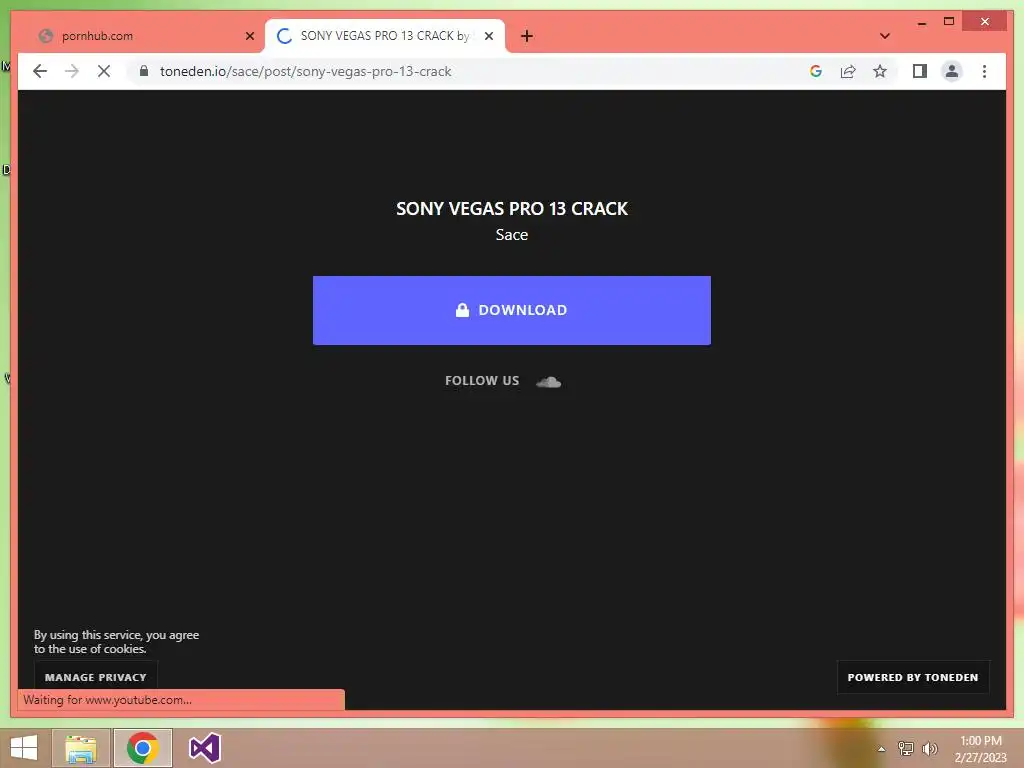
Task: Maximize the Chrome window
Action: pos(949,22)
